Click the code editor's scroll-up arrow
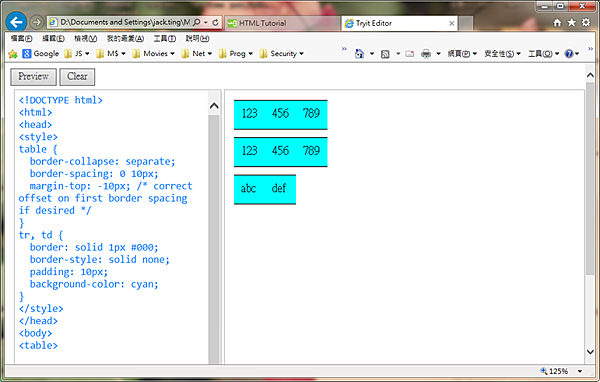600x382 pixels. coord(214,106)
